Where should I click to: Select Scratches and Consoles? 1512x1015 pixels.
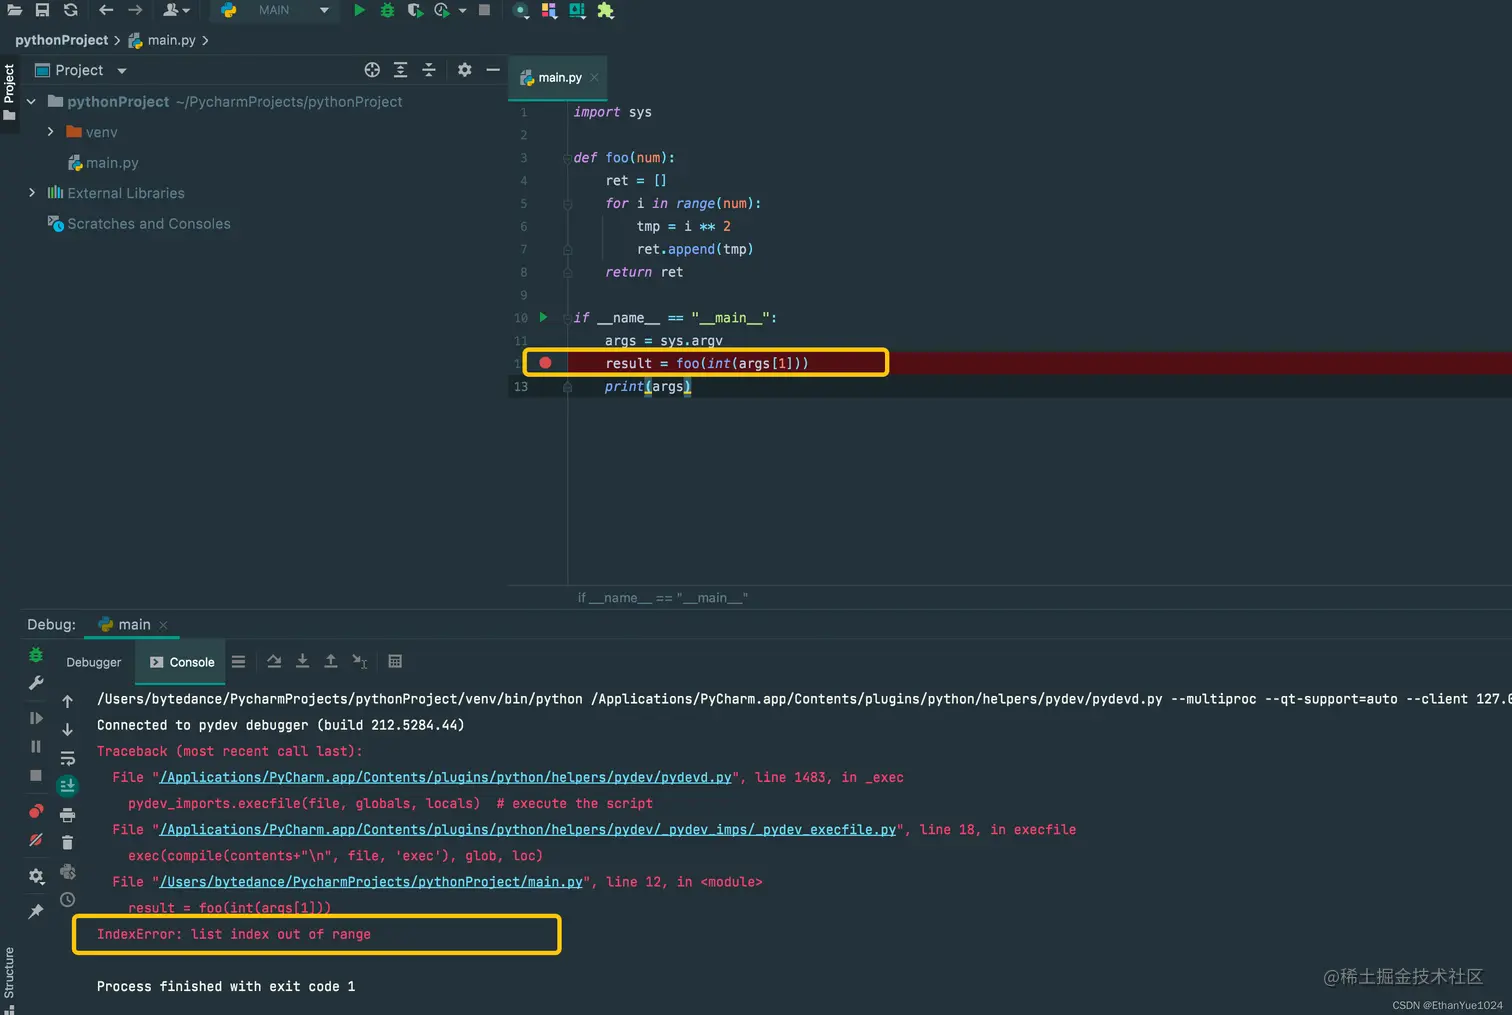[x=139, y=224]
